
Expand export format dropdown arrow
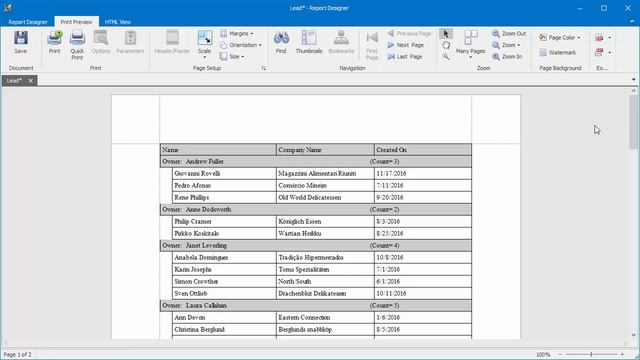pyautogui.click(x=609, y=38)
